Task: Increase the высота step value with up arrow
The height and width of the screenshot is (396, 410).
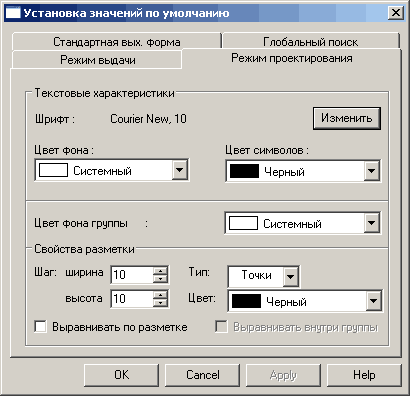Action: (x=160, y=294)
